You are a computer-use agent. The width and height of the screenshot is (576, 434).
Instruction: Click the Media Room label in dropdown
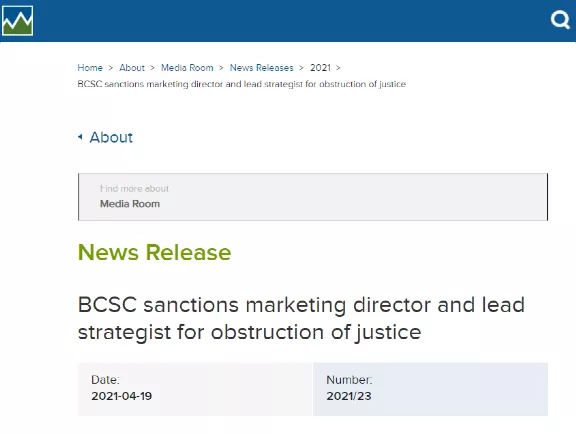coord(130,204)
